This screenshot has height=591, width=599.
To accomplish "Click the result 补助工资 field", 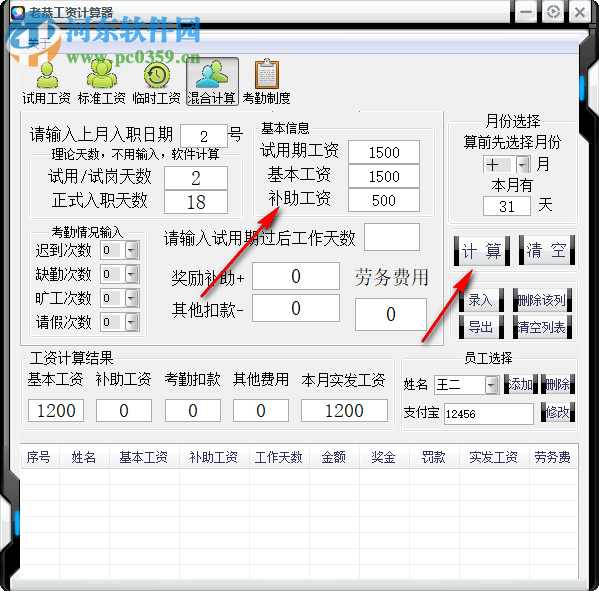I will pyautogui.click(x=124, y=411).
